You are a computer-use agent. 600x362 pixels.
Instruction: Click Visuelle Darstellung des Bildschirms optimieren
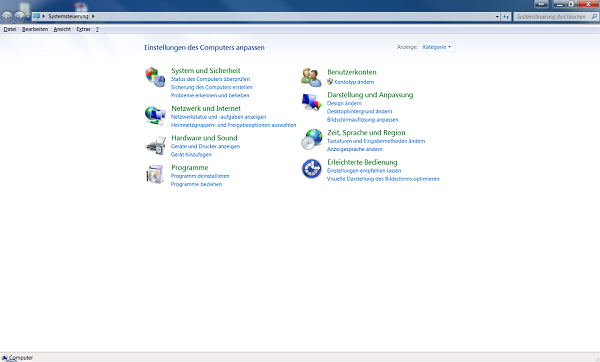point(383,179)
